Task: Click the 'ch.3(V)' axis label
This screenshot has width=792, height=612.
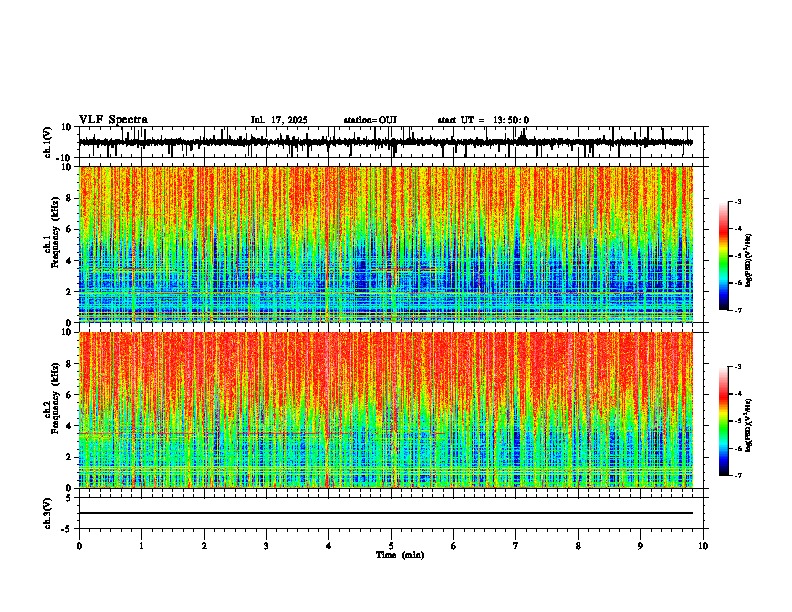Action: (x=48, y=513)
